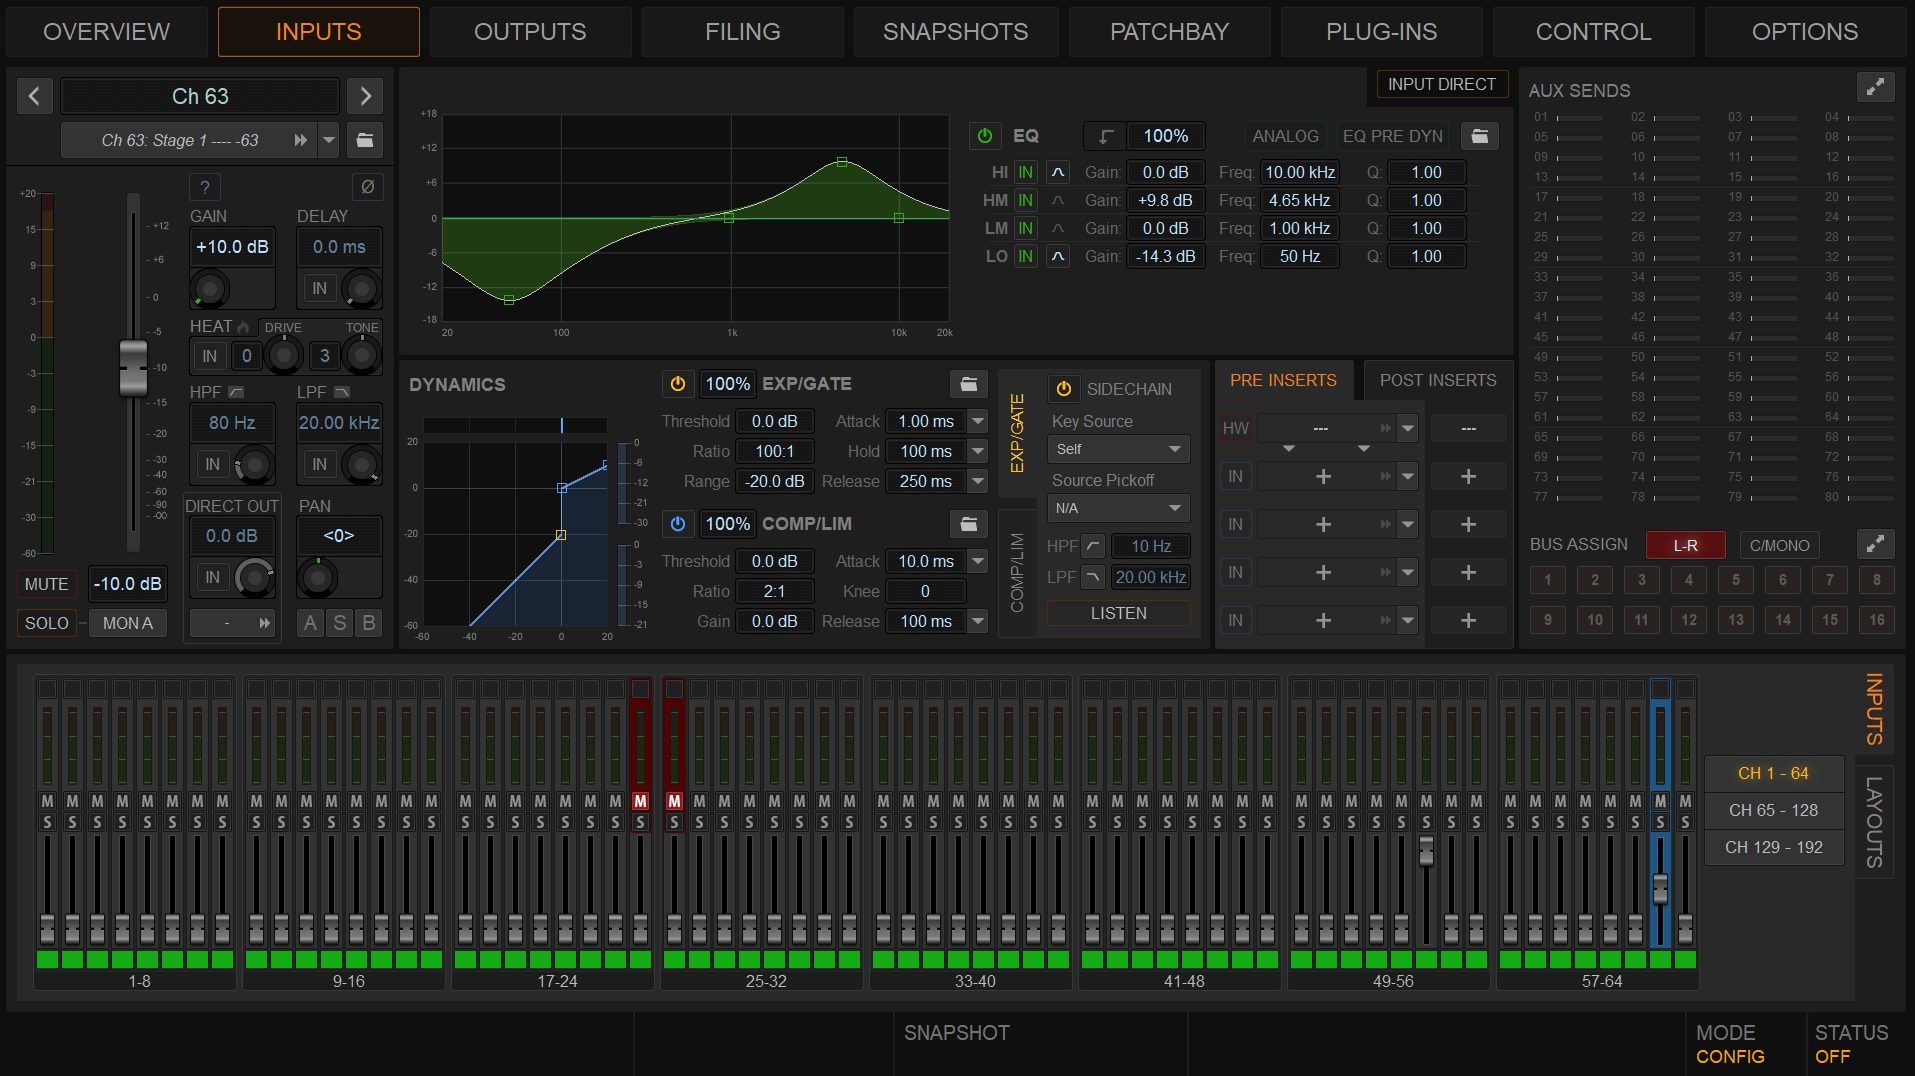The image size is (1915, 1076).
Task: Click GAIN knob control
Action: click(211, 289)
